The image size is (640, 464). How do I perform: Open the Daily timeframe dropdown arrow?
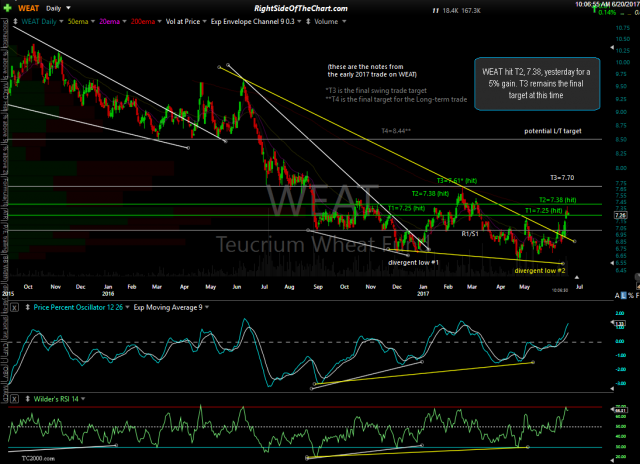(68, 8)
